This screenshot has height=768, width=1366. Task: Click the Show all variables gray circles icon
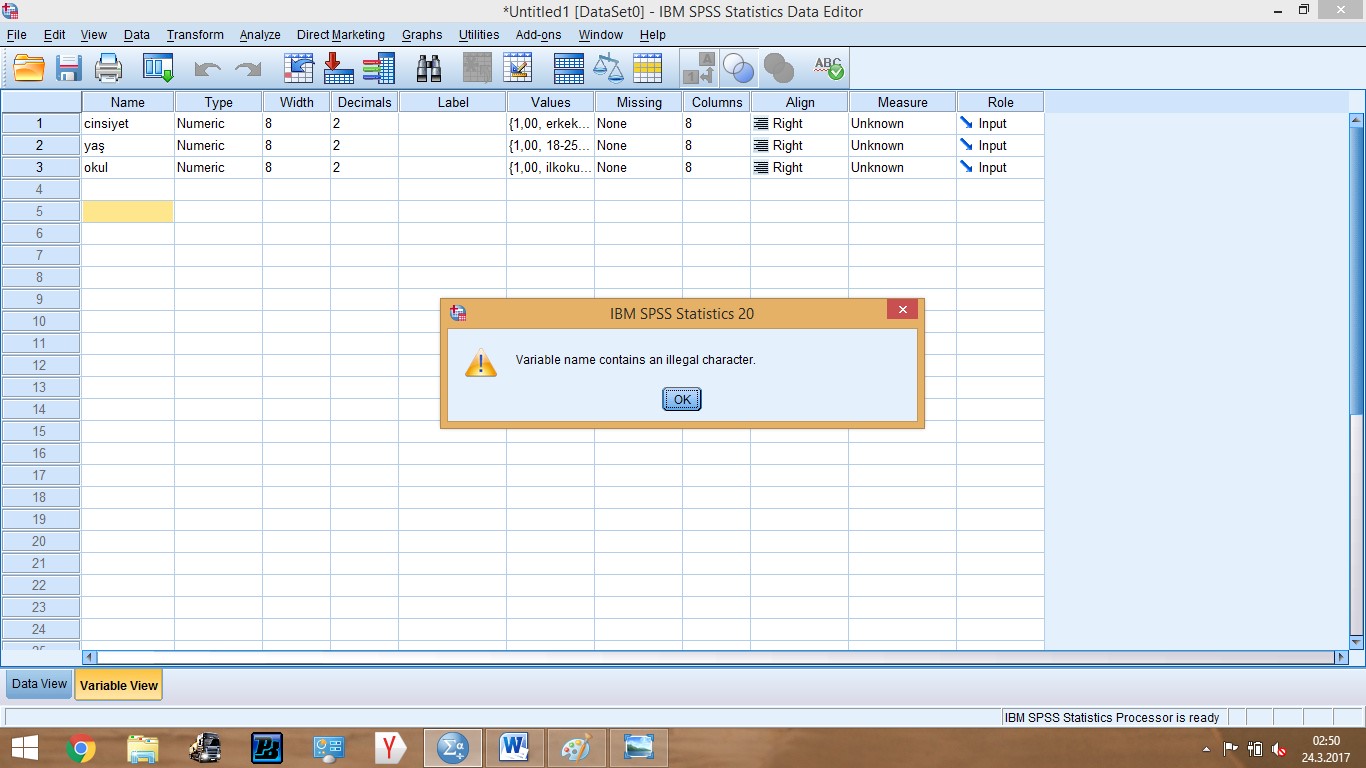pos(778,68)
